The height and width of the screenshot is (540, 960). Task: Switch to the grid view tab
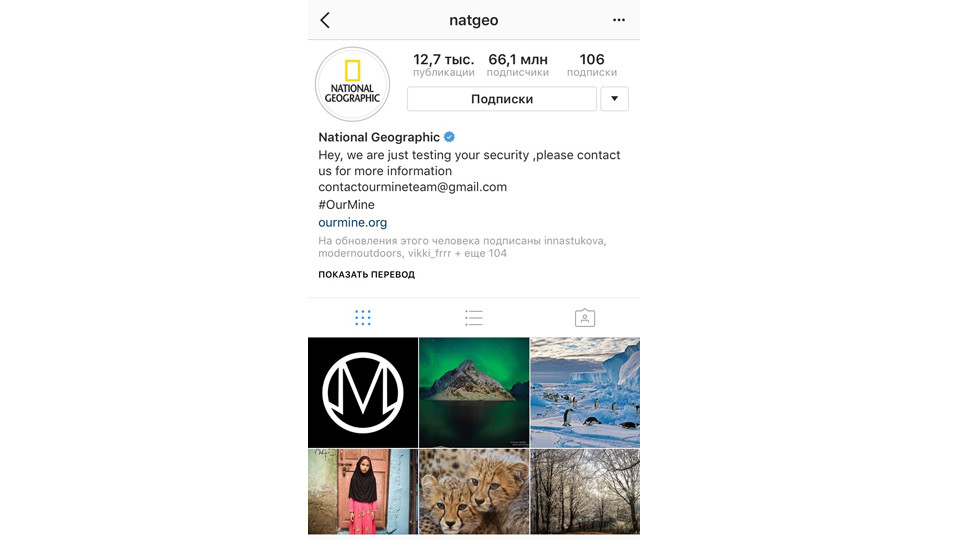click(x=363, y=318)
